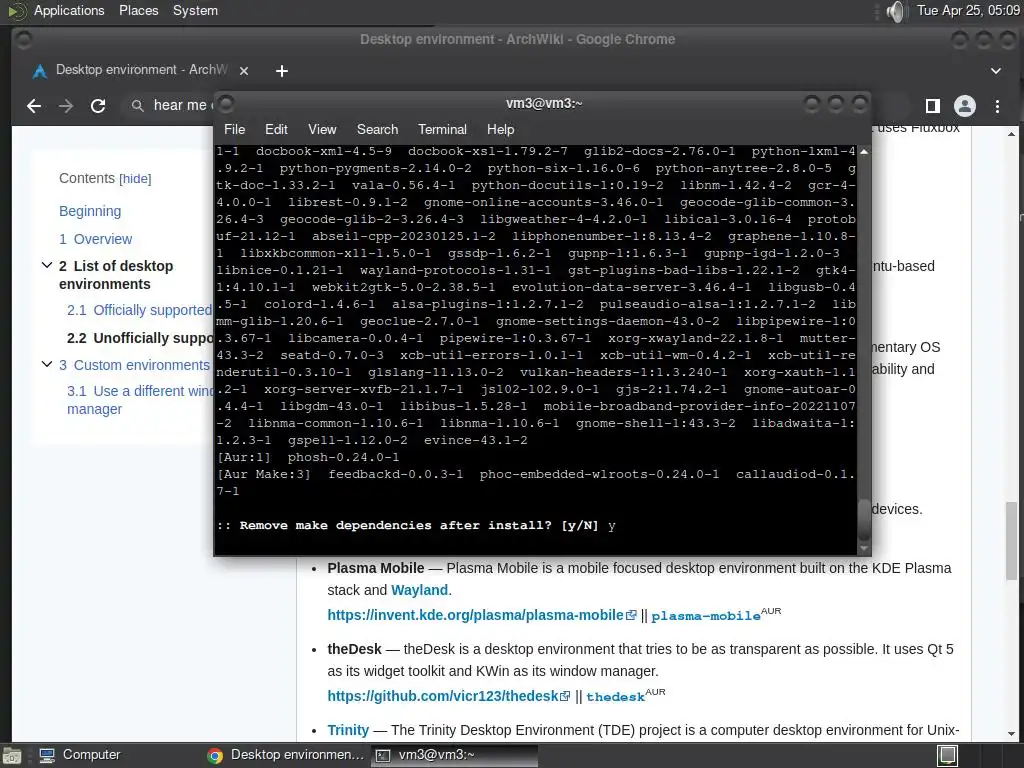Go to 3.1 Use a different window manager
Viewport: 1024px width, 768px height.
[140, 400]
